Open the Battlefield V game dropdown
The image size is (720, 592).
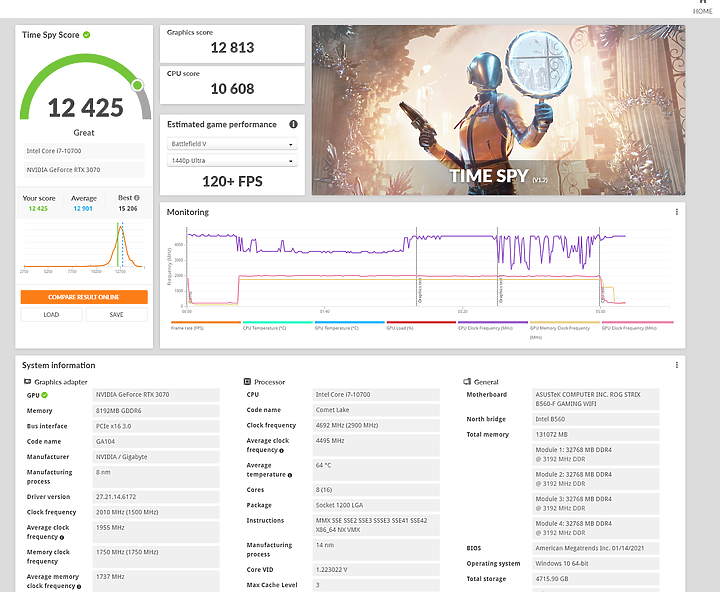[x=232, y=144]
